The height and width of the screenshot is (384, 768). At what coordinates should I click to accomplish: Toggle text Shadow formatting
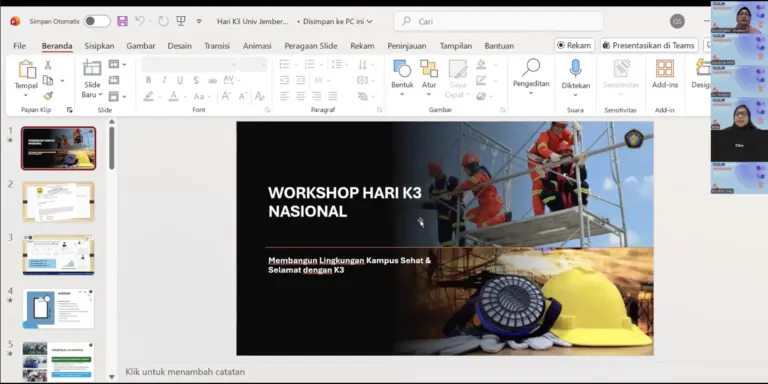click(x=196, y=80)
